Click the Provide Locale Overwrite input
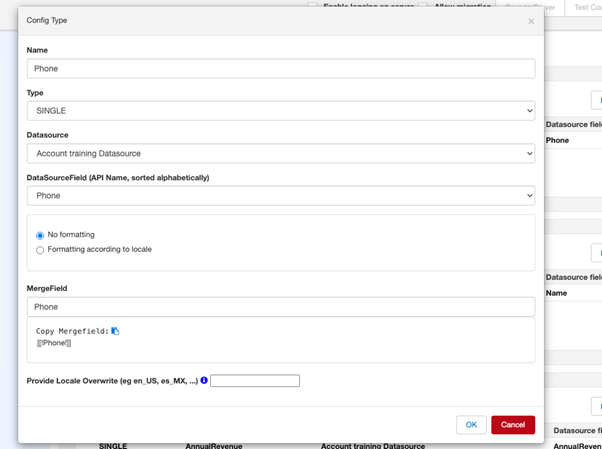Screen dimensions: 602x449 coord(255,381)
